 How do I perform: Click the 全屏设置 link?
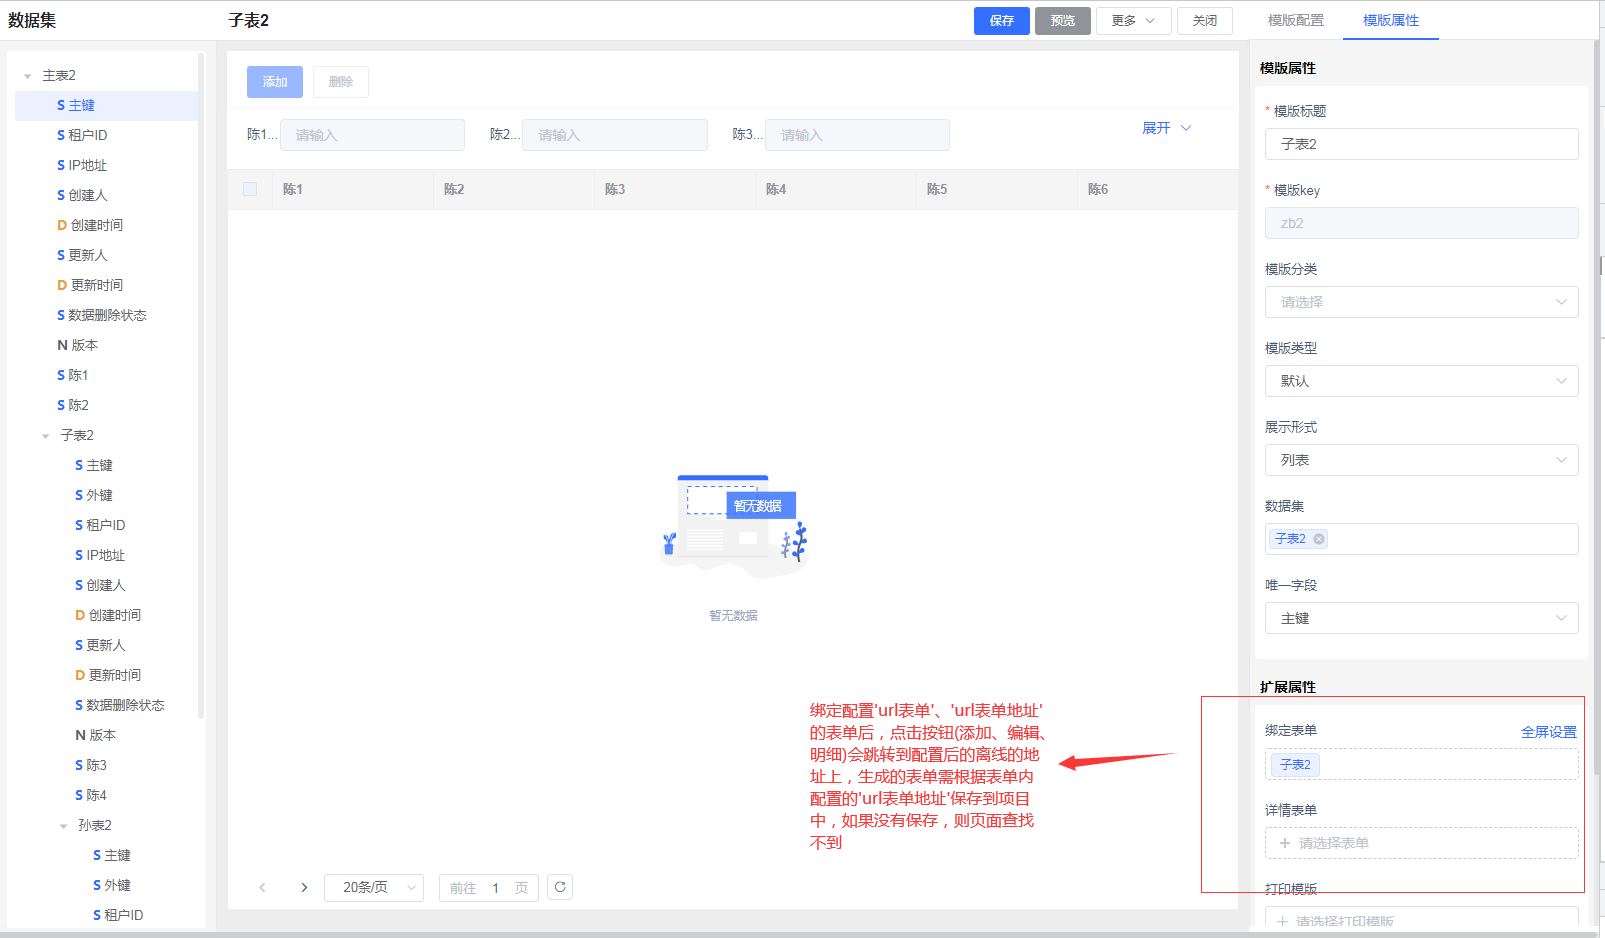click(1548, 732)
